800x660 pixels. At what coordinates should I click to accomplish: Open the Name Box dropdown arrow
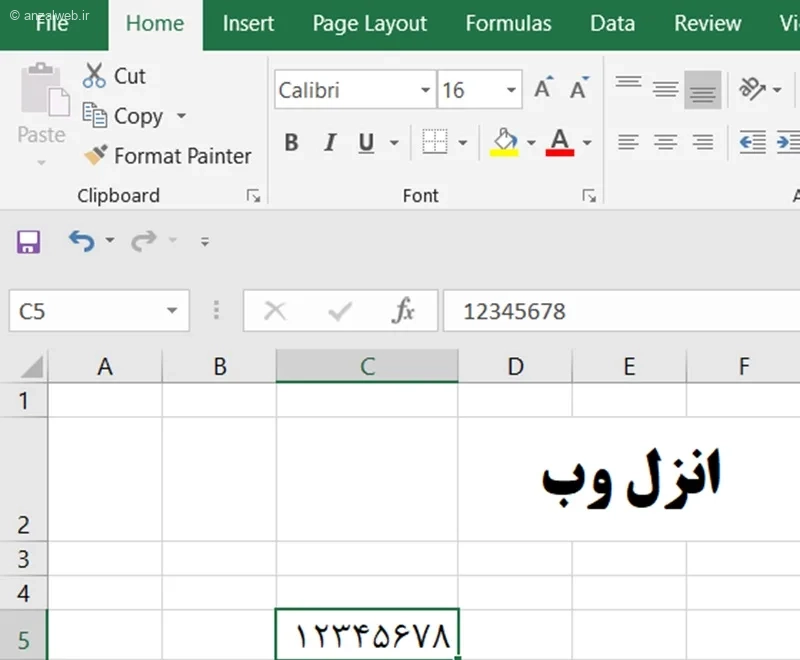pos(172,310)
